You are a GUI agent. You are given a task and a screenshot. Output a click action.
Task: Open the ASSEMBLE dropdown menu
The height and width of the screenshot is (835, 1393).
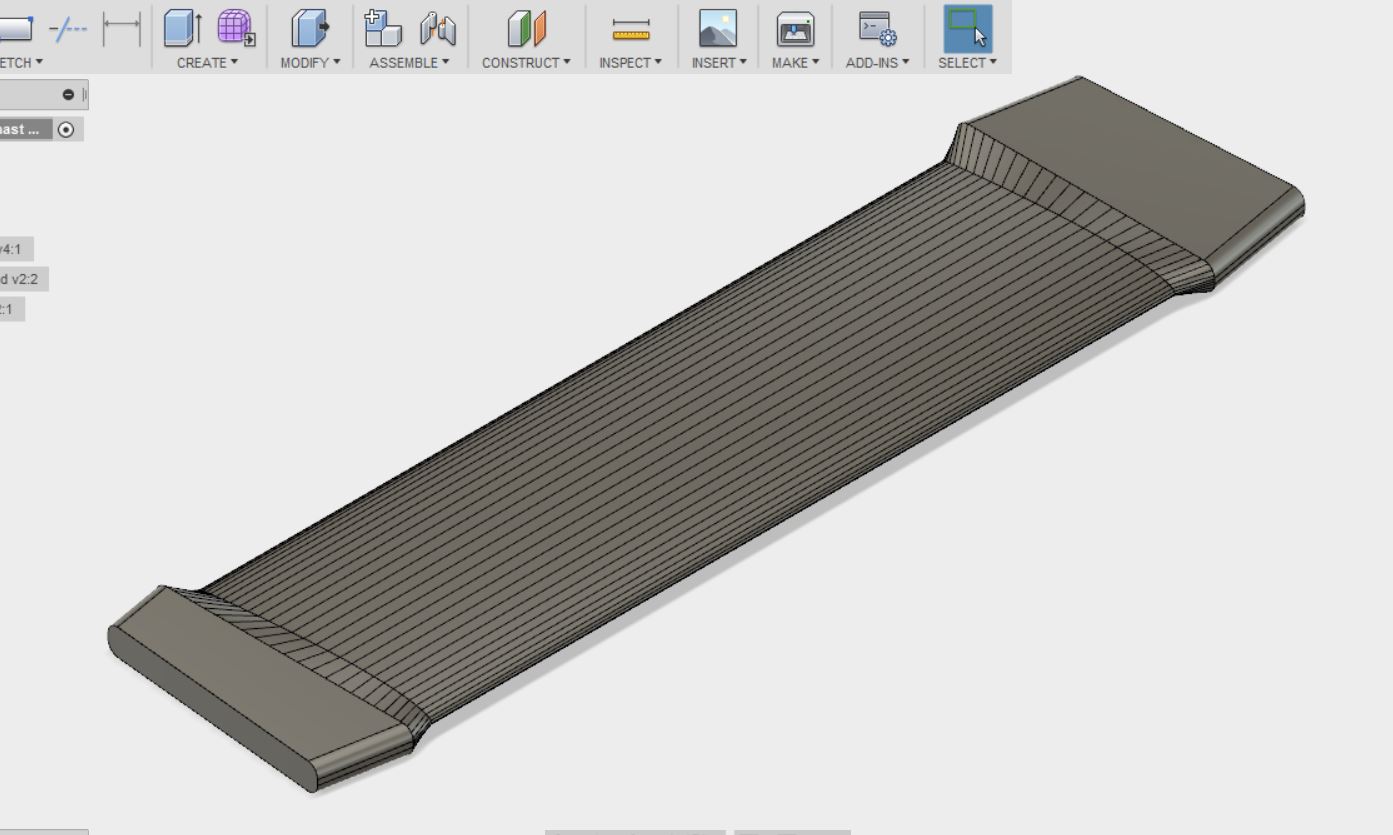click(409, 62)
